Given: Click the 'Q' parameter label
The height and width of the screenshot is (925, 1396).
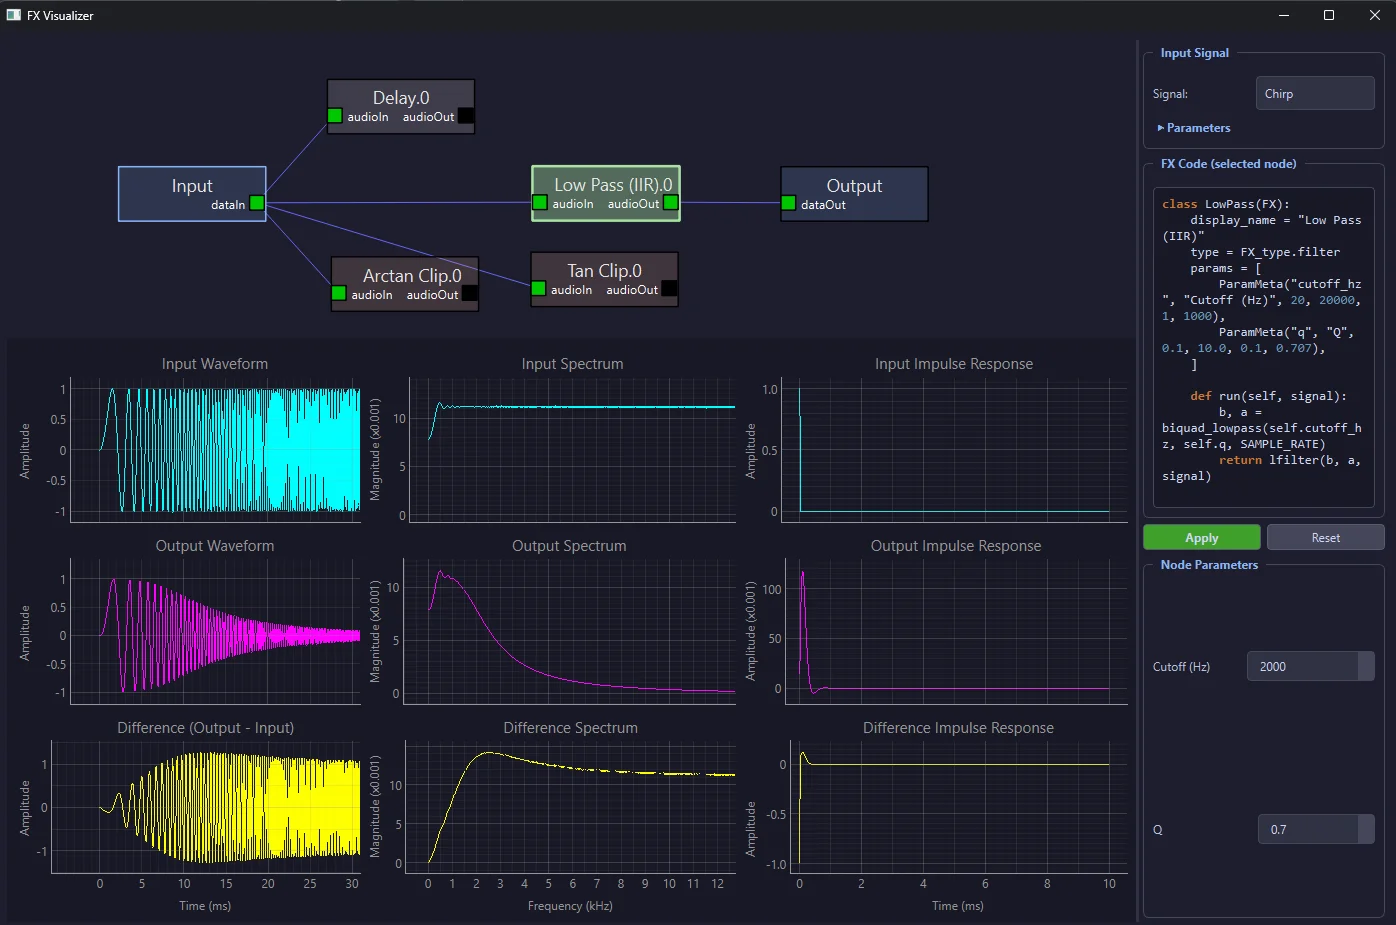Looking at the screenshot, I should coord(1158,830).
